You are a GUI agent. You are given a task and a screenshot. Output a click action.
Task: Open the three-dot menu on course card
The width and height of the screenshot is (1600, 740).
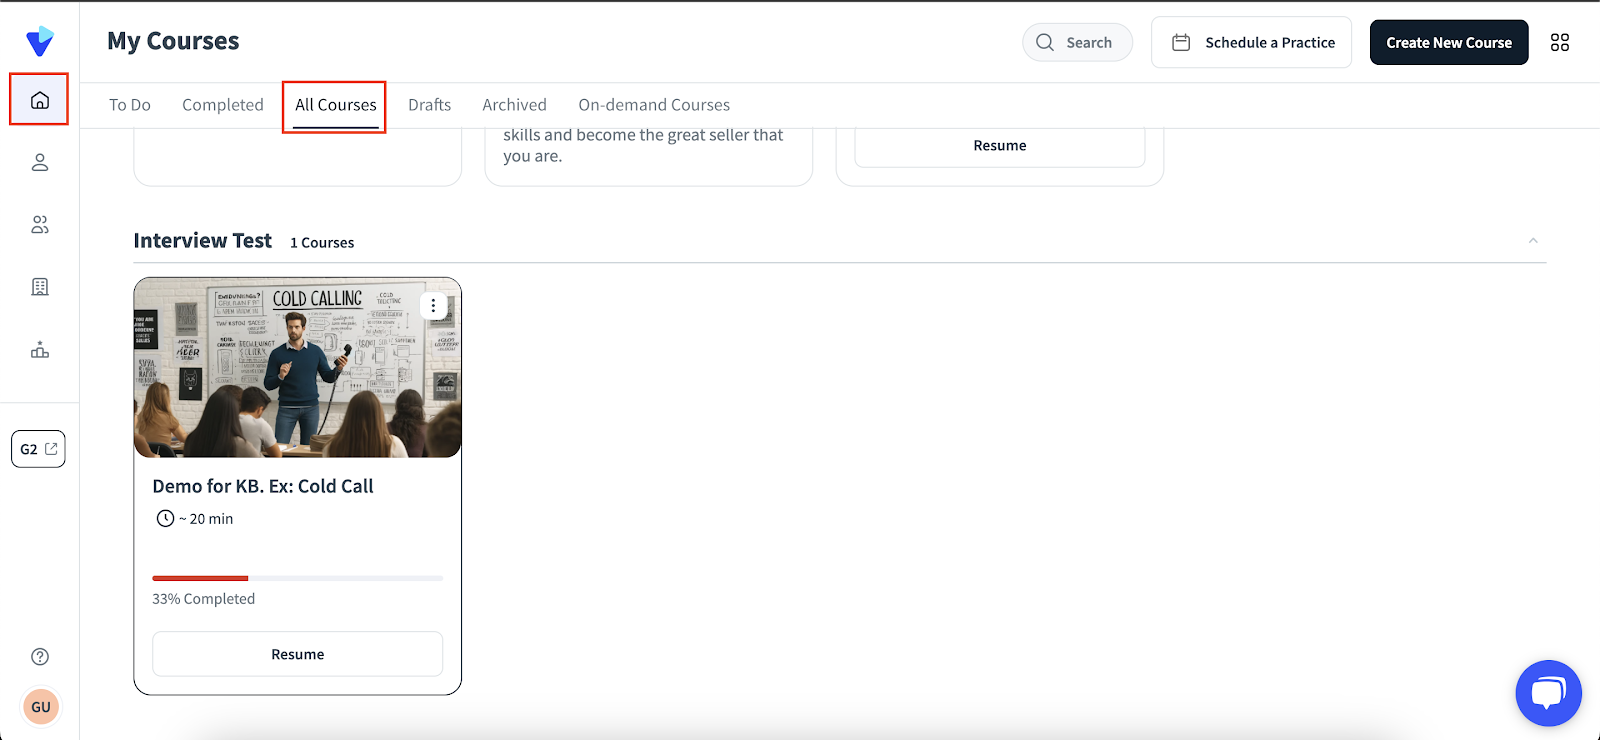(433, 306)
